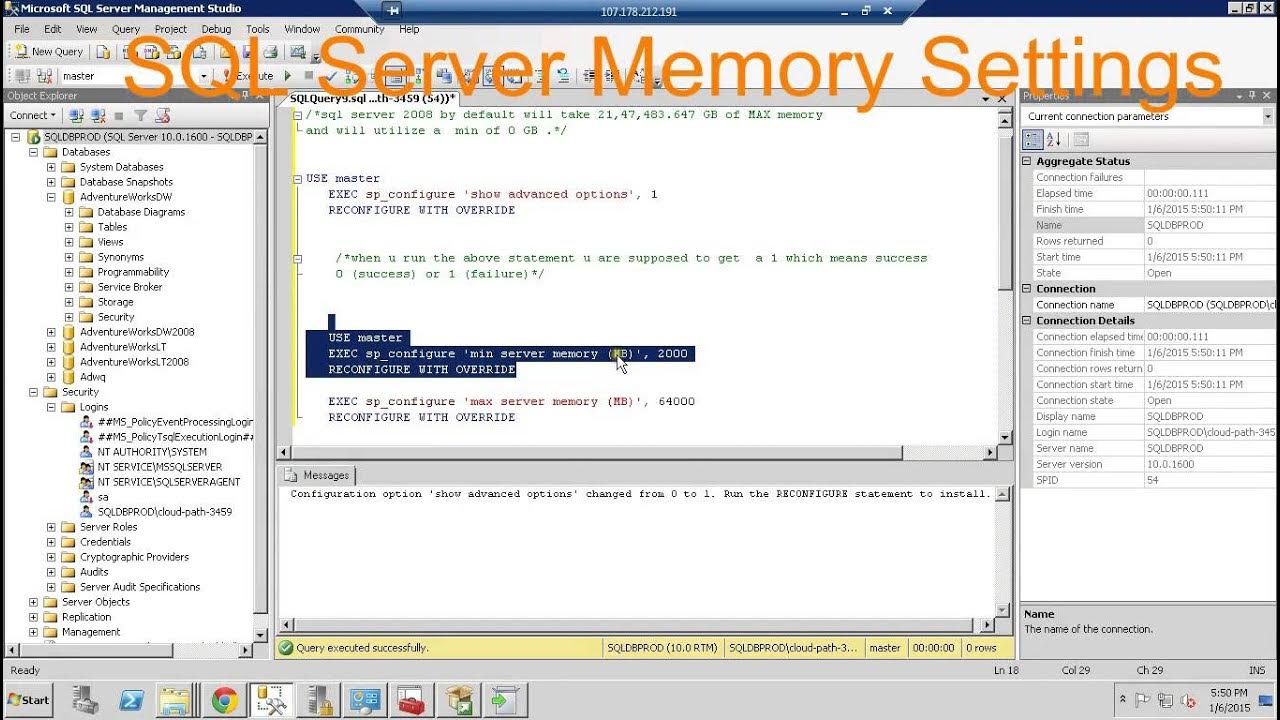The height and width of the screenshot is (720, 1280).
Task: Collapse the Connection Details properties section
Action: [x=1027, y=321]
